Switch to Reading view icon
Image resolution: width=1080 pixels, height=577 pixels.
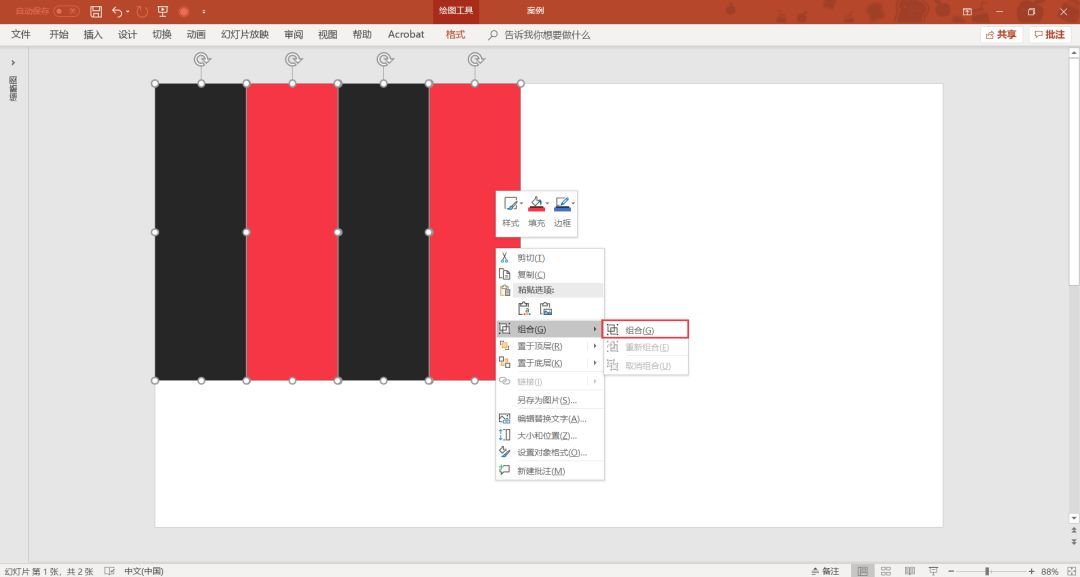tap(910, 571)
